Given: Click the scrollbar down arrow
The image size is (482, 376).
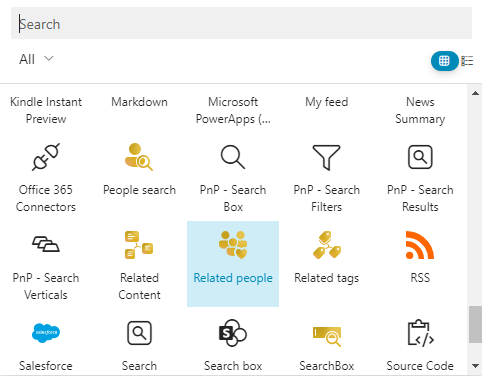Looking at the screenshot, I should 475,366.
